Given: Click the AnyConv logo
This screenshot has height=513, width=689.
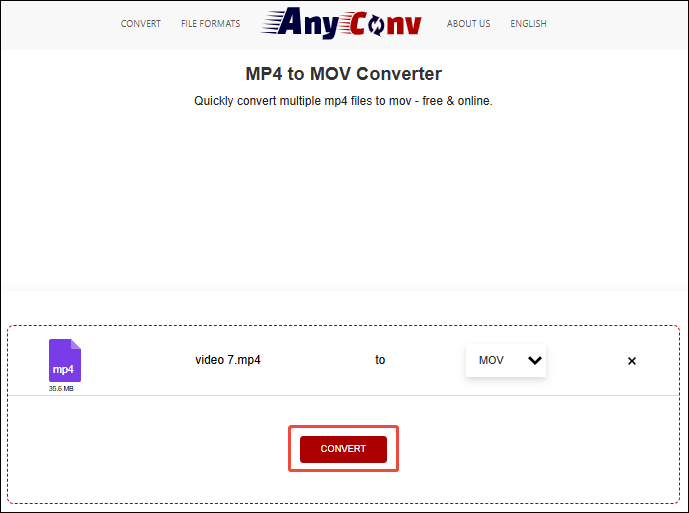Looking at the screenshot, I should (x=341, y=23).
